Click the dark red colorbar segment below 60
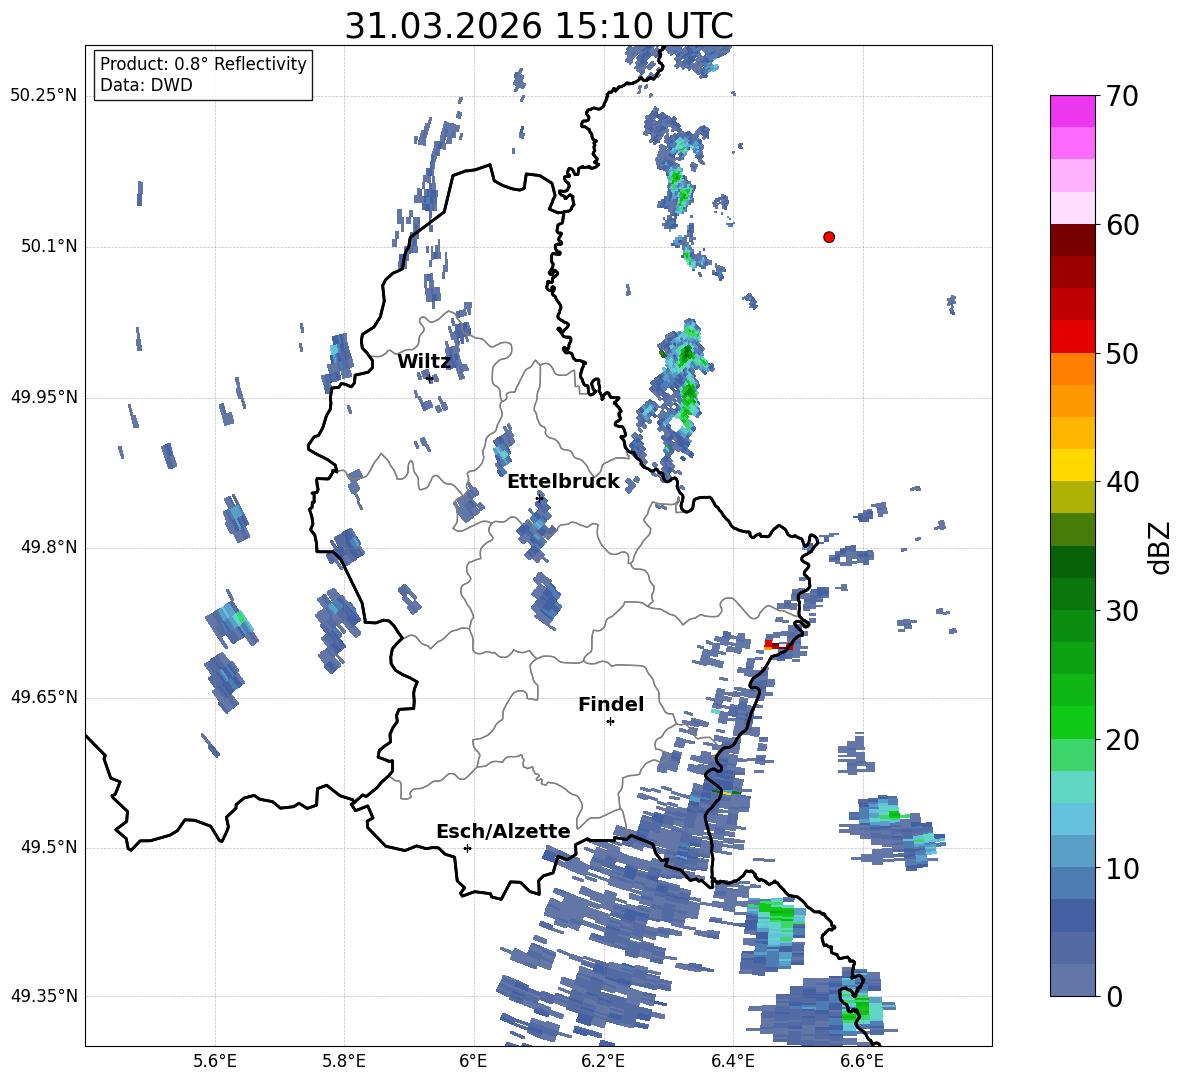This screenshot has width=1184, height=1081. [1072, 240]
